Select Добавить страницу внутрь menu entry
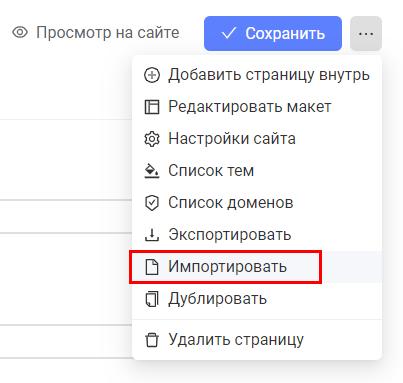Image resolution: width=403 pixels, height=383 pixels. pos(257,75)
